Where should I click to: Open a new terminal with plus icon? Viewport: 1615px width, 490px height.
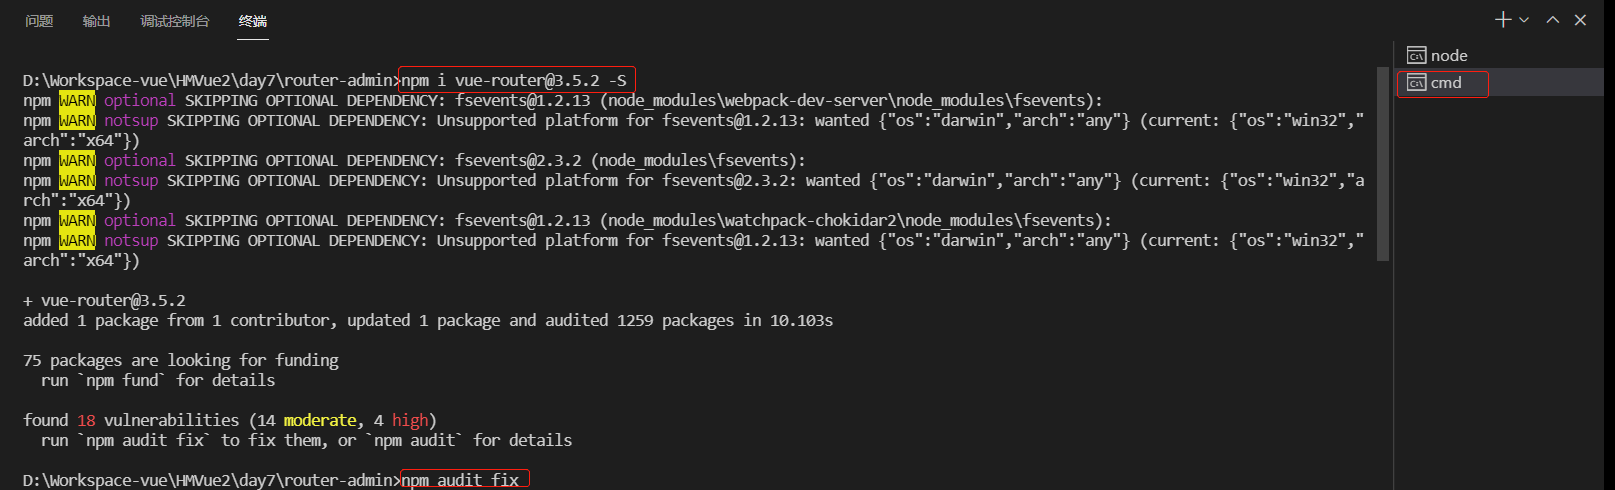coord(1503,20)
